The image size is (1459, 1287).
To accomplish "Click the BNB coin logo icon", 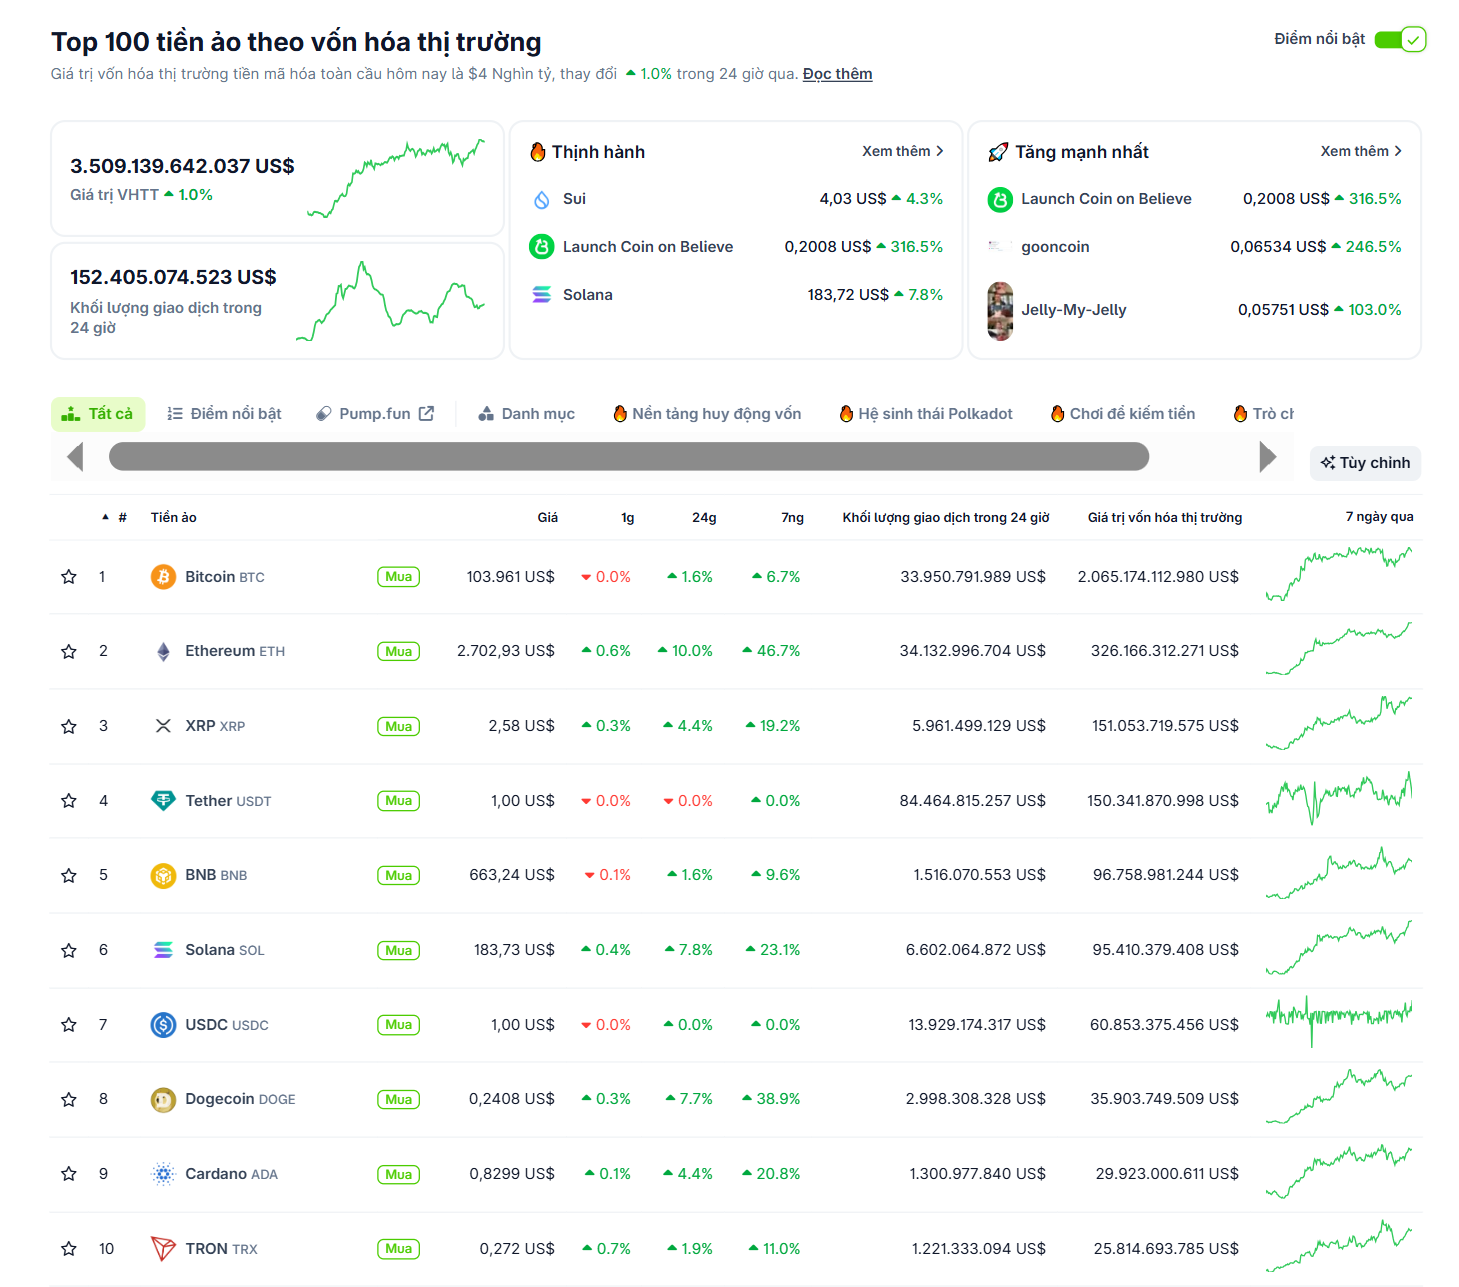I will 163,875.
